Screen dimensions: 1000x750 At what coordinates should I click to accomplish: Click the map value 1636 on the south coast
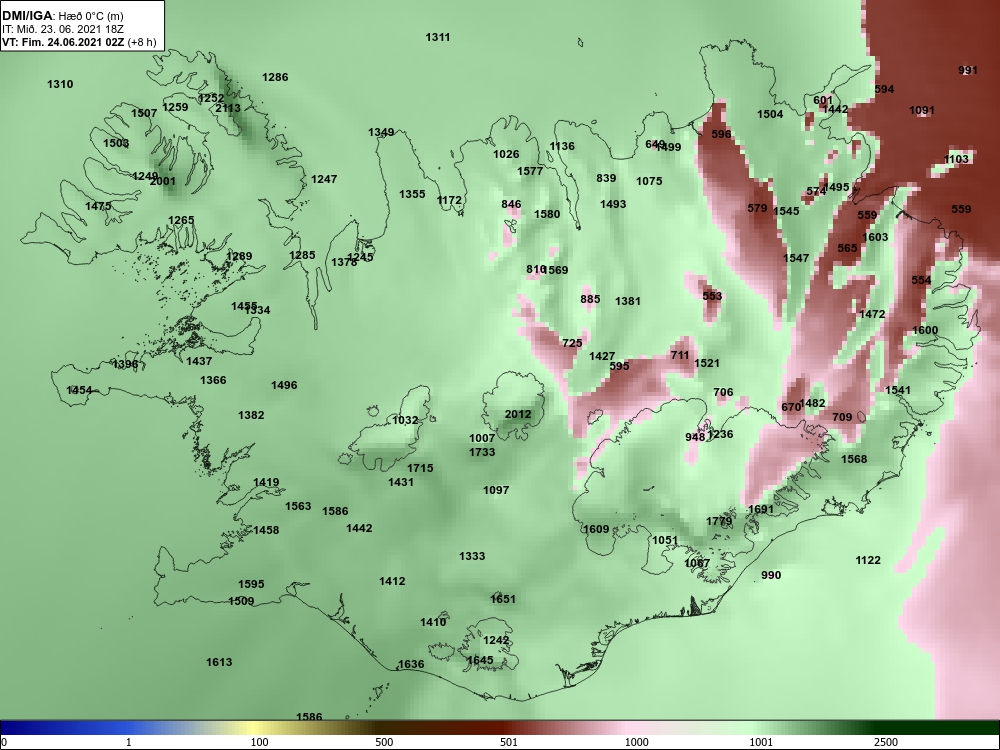click(411, 665)
